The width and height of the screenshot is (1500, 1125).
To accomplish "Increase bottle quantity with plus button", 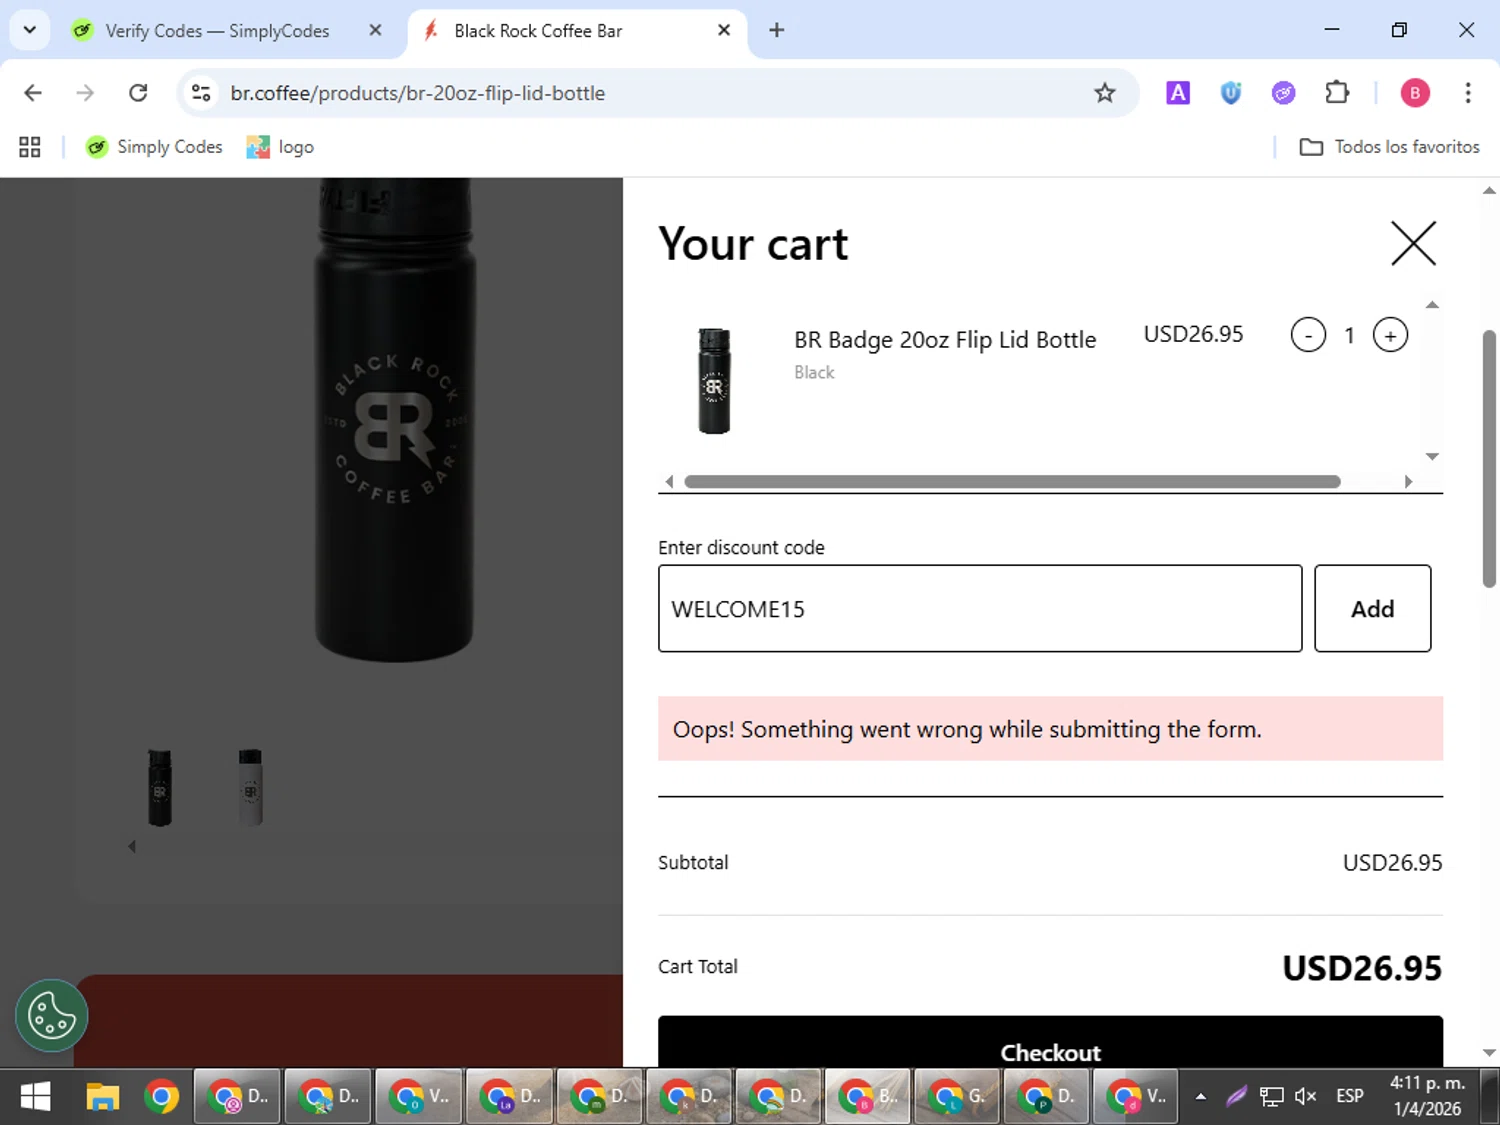I will (x=1390, y=335).
